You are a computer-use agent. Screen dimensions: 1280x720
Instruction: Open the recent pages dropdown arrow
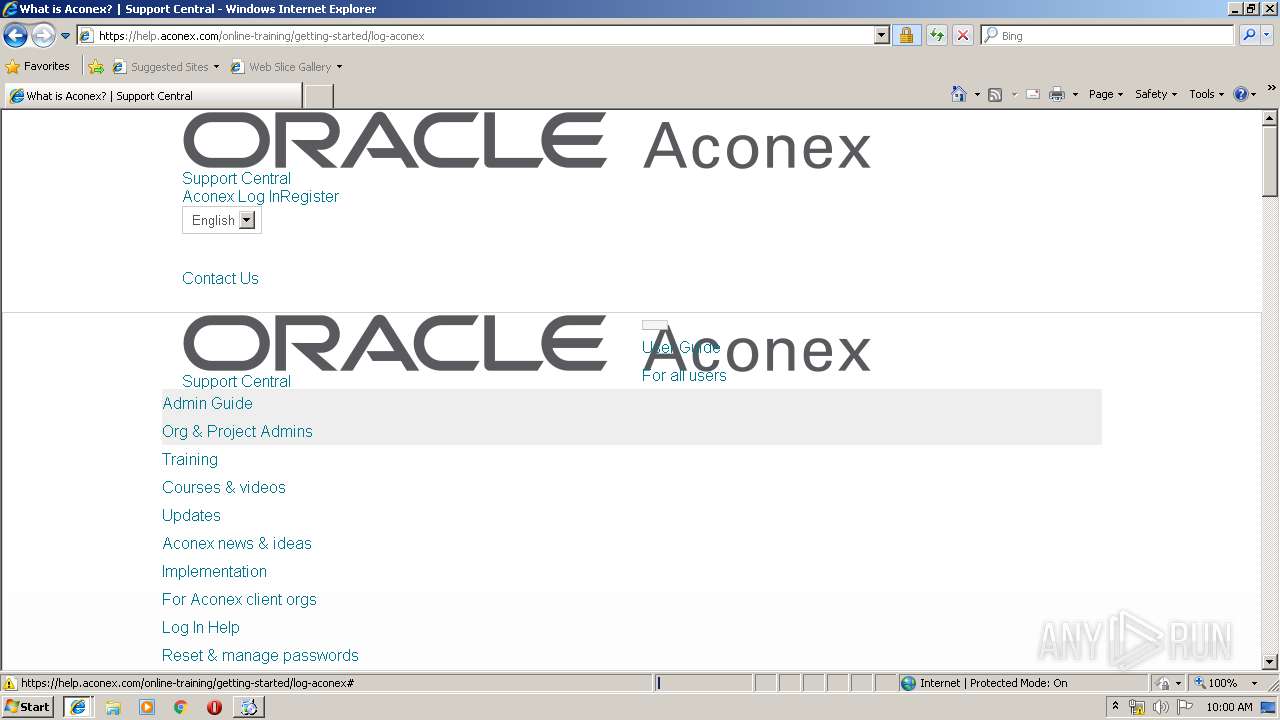click(x=66, y=36)
